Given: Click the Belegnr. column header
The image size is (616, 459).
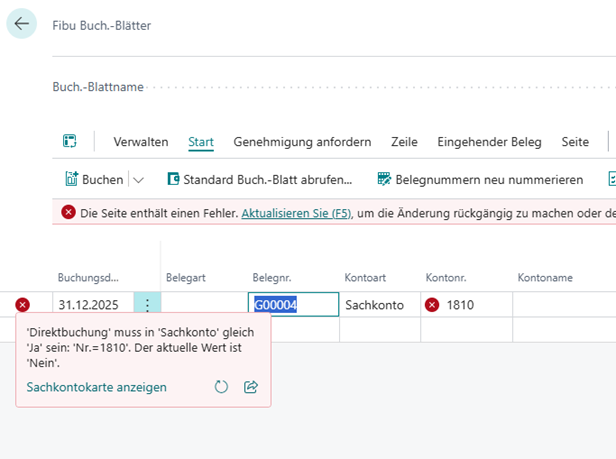Looking at the screenshot, I should click(x=272, y=277).
